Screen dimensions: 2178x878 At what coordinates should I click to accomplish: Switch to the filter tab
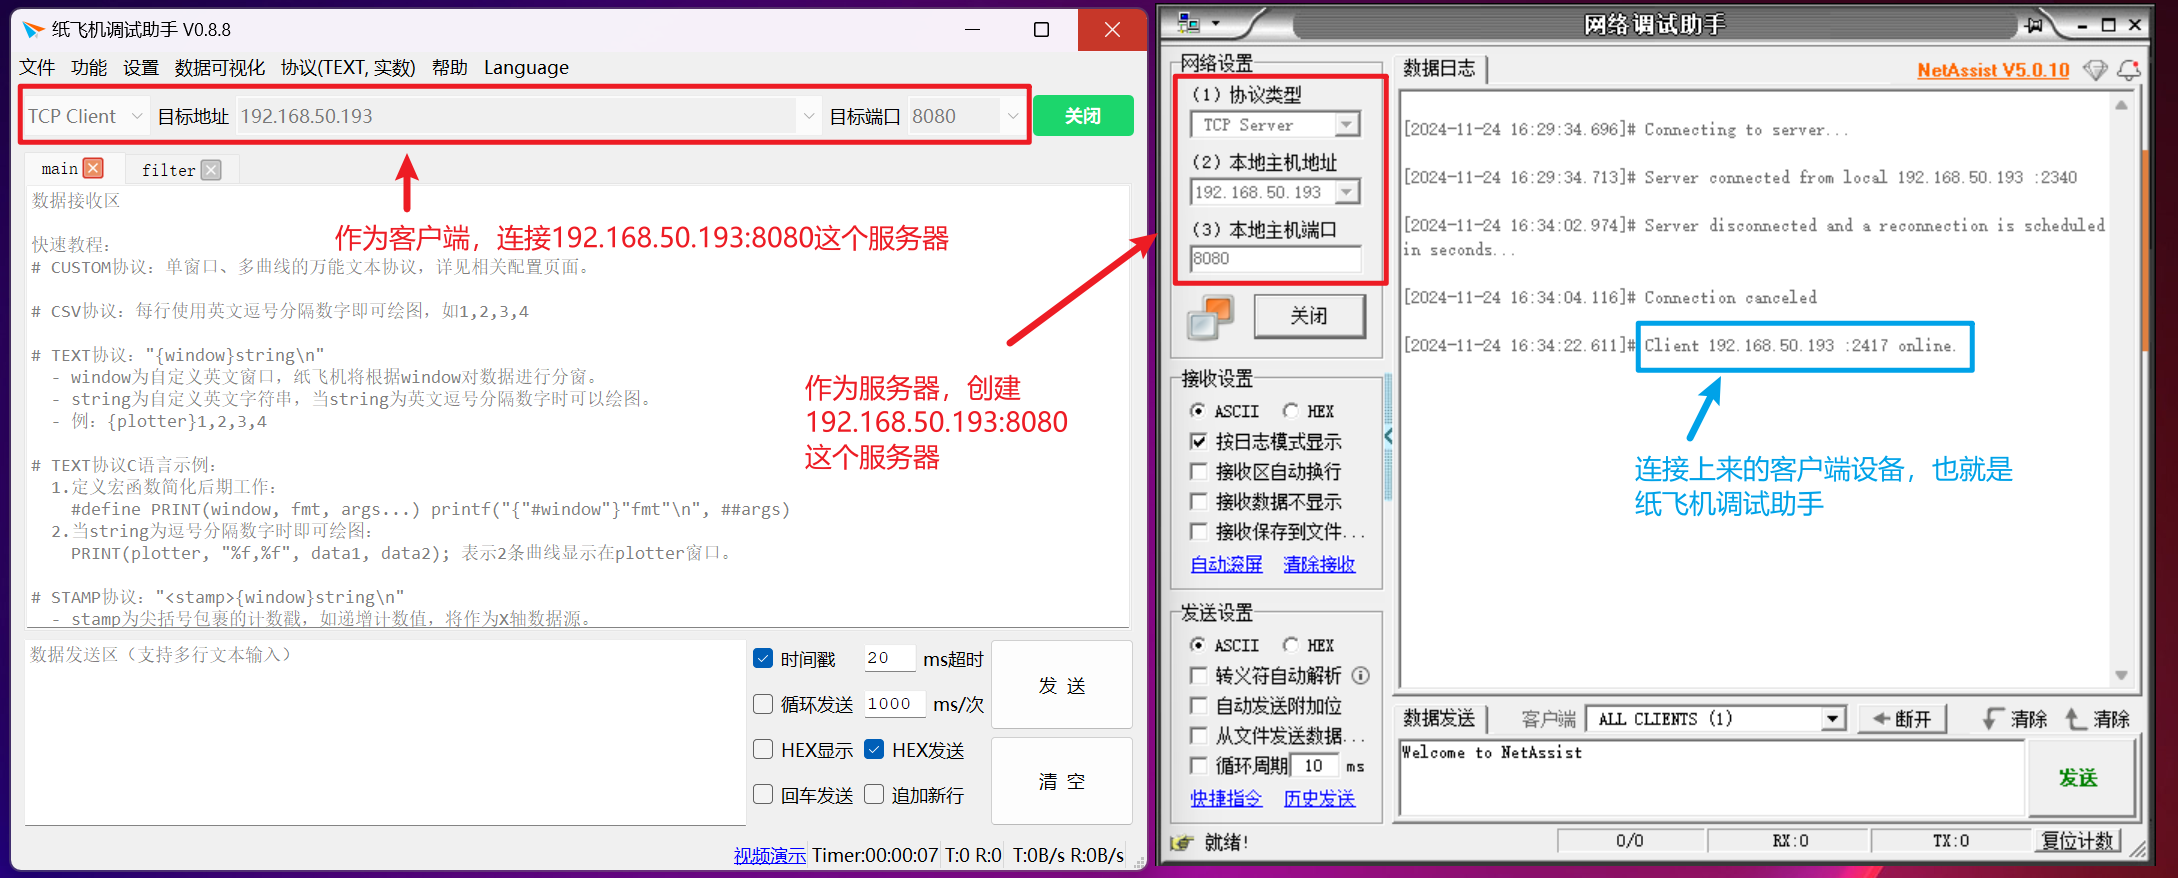[x=169, y=170]
